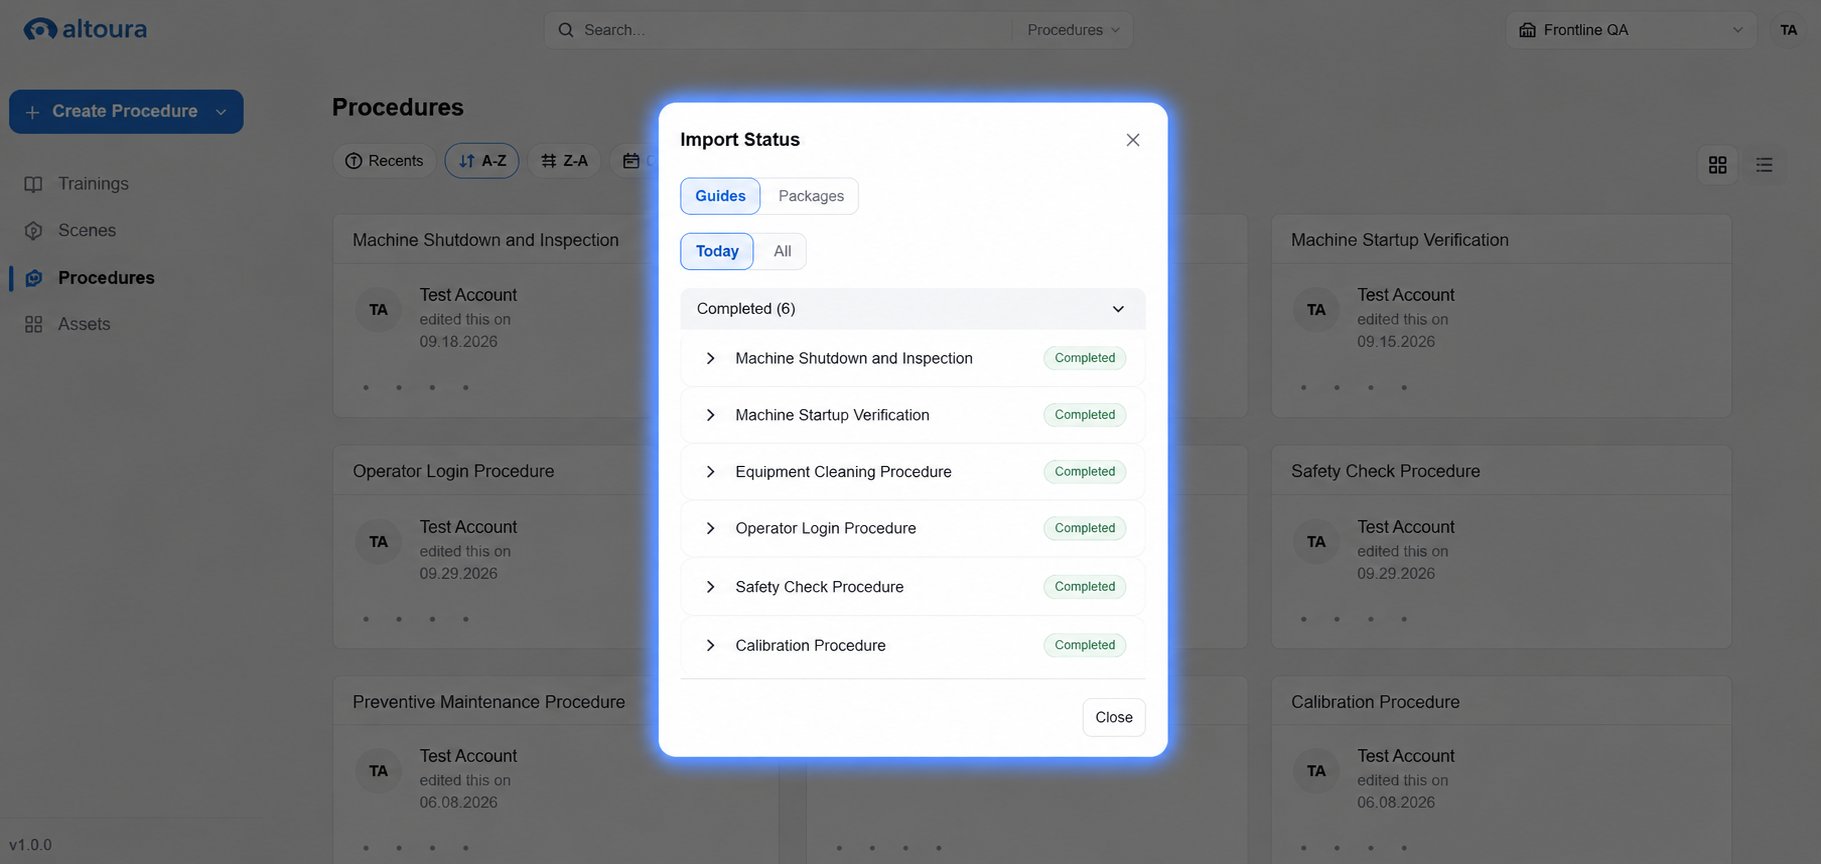This screenshot has width=1821, height=864.
Task: Open Trainings in the sidebar
Action: [x=93, y=184]
